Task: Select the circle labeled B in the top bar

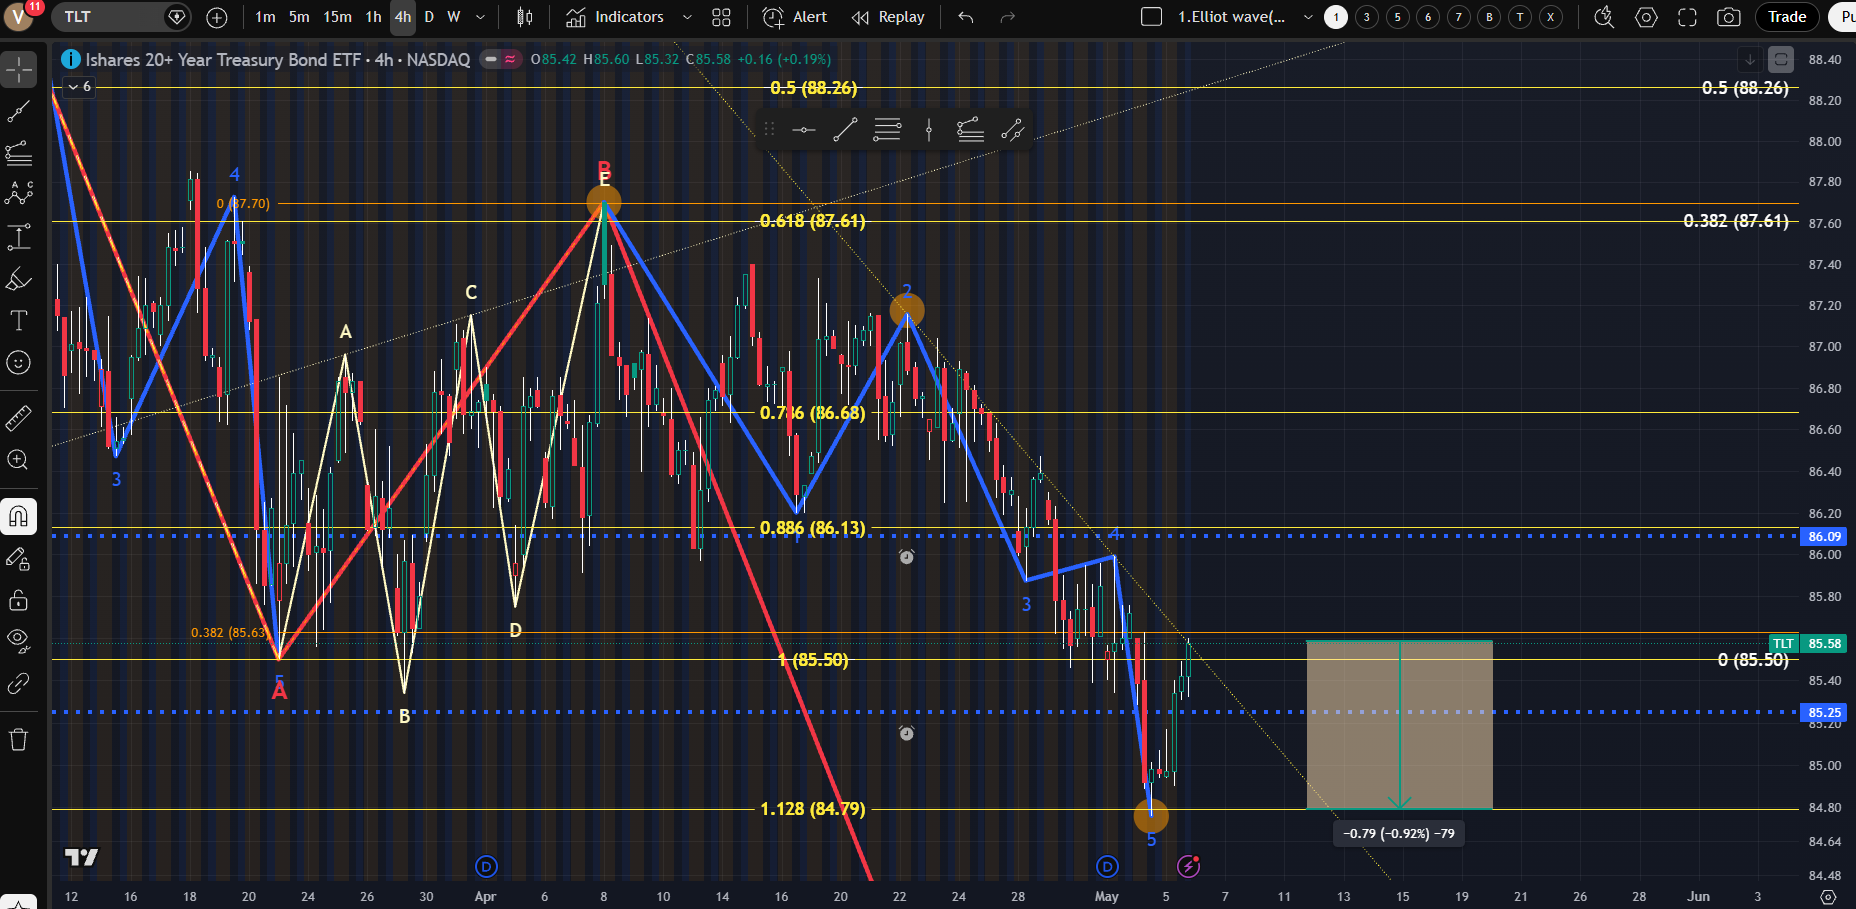Action: pos(1489,17)
